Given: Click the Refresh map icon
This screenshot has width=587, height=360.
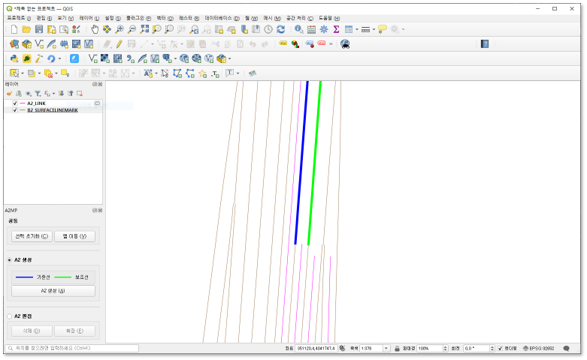Looking at the screenshot, I should tap(281, 29).
